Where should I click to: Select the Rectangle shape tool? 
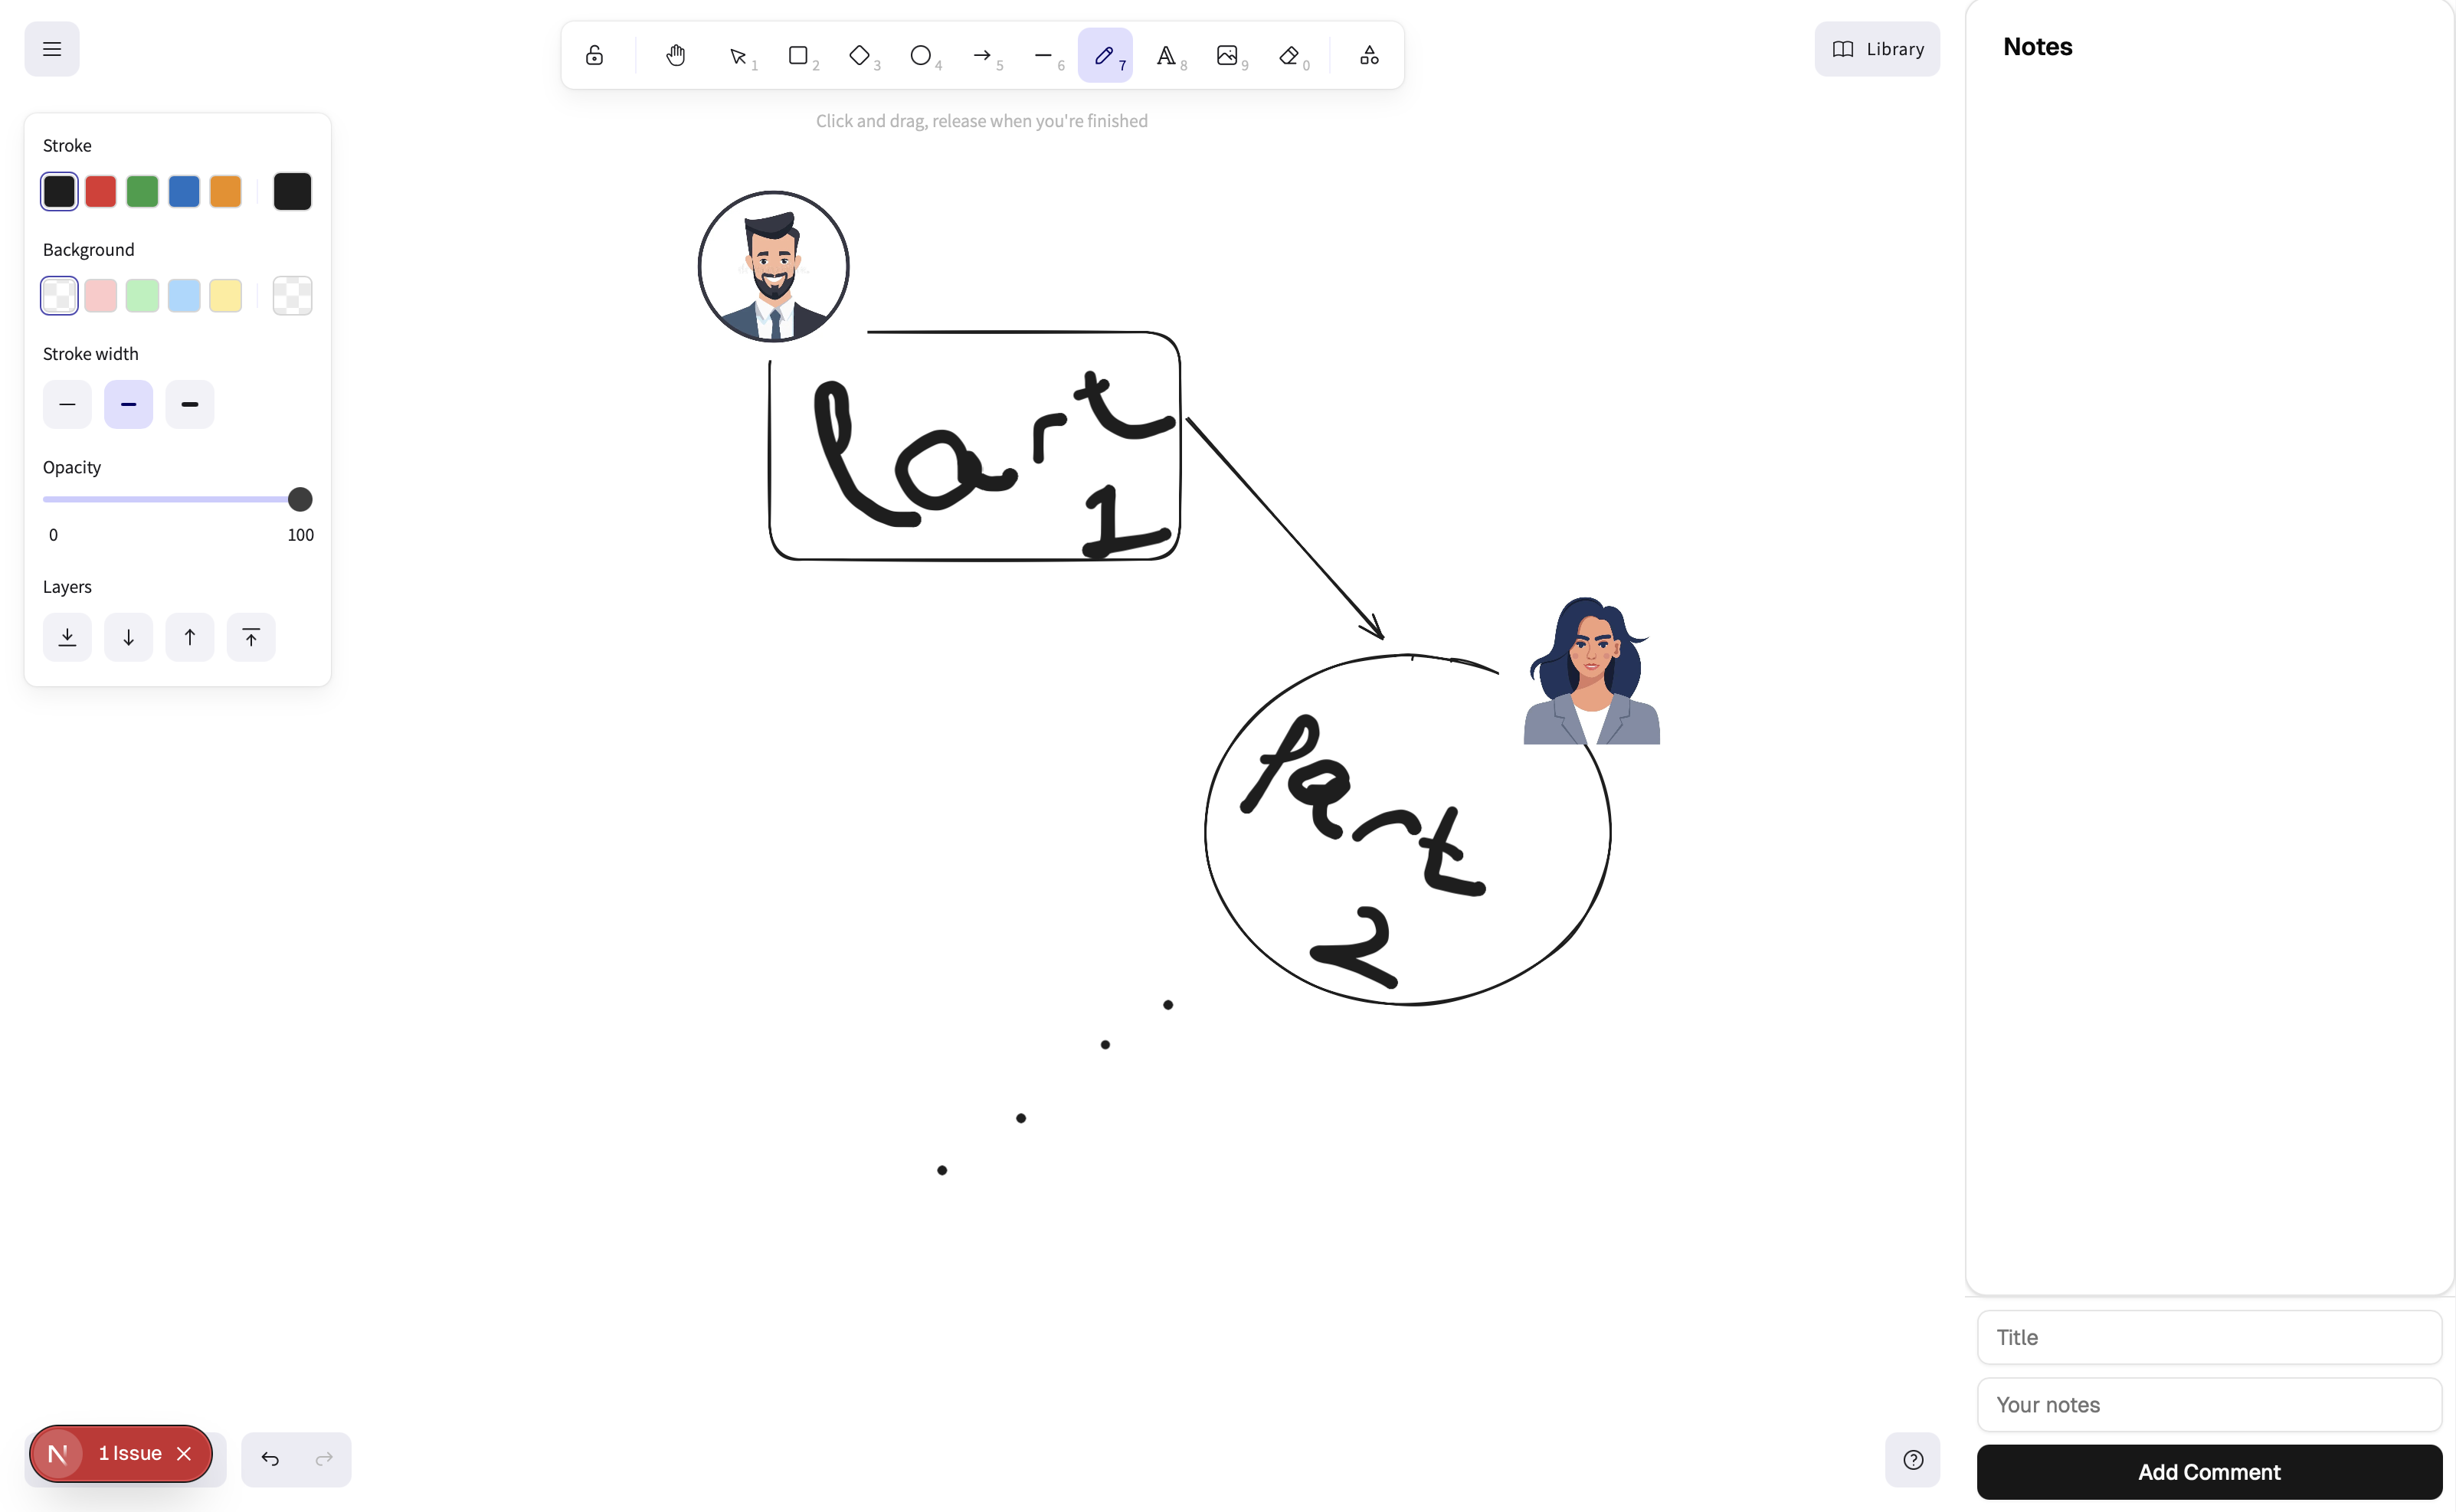[x=798, y=55]
